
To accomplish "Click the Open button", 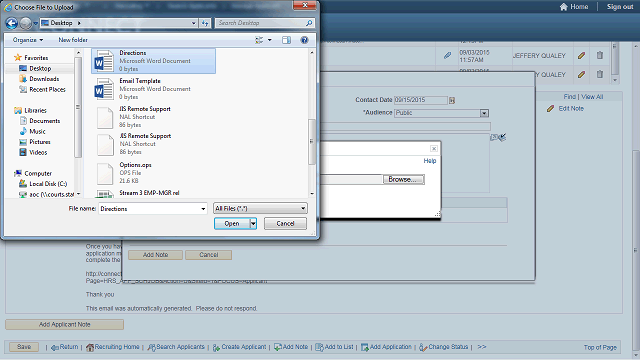I will pos(232,224).
